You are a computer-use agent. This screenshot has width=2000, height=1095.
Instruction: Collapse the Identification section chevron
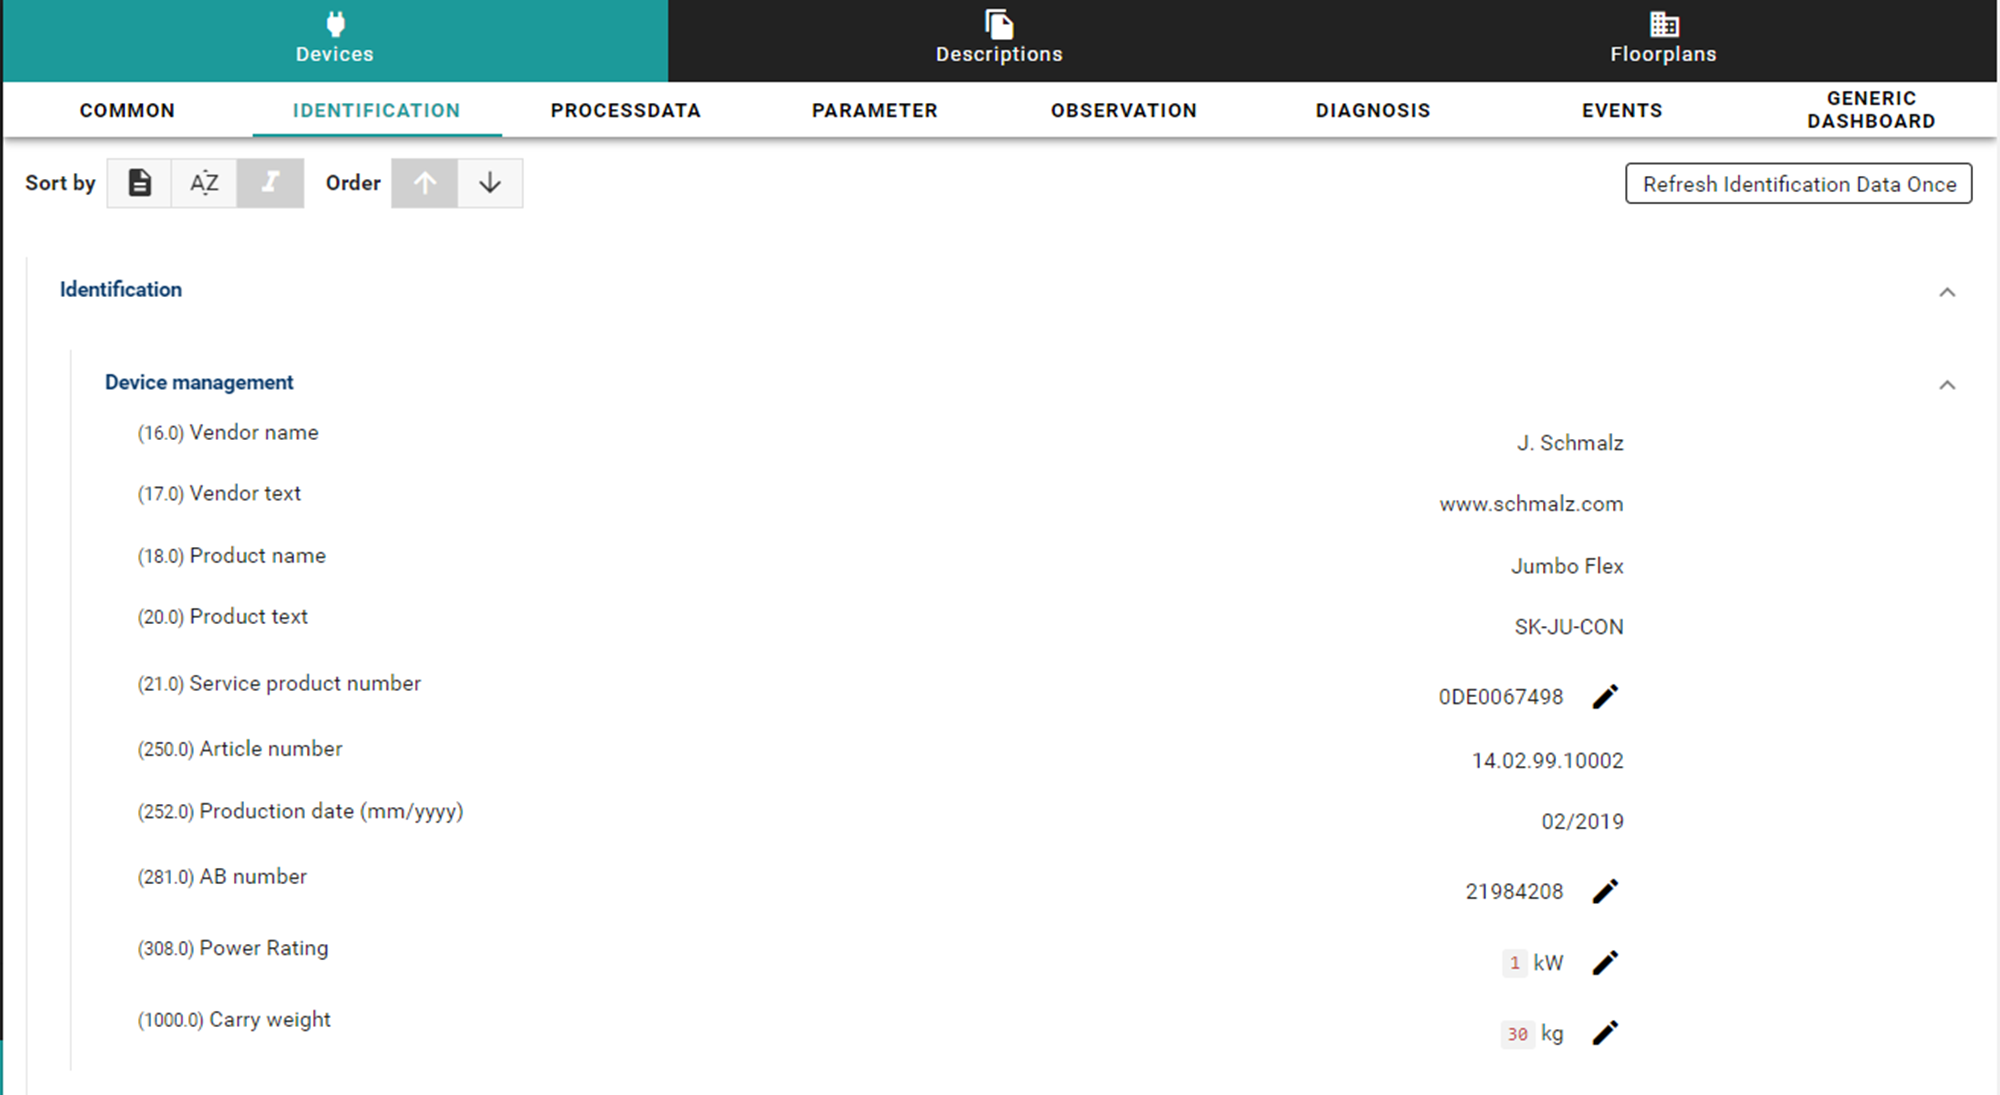click(1947, 292)
